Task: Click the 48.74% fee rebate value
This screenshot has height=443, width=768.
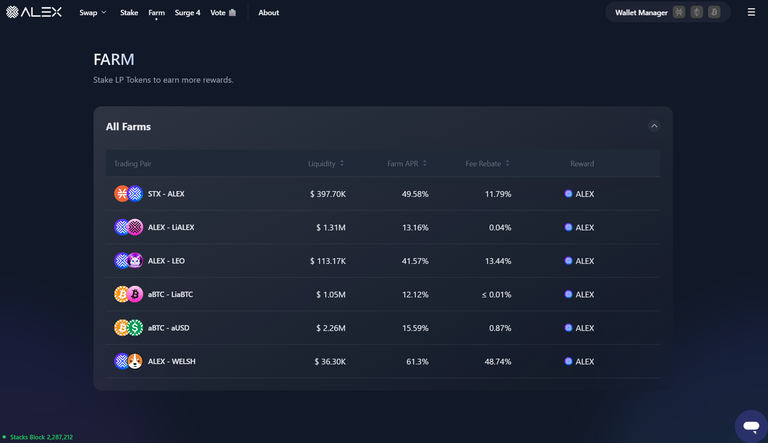Action: [x=498, y=362]
